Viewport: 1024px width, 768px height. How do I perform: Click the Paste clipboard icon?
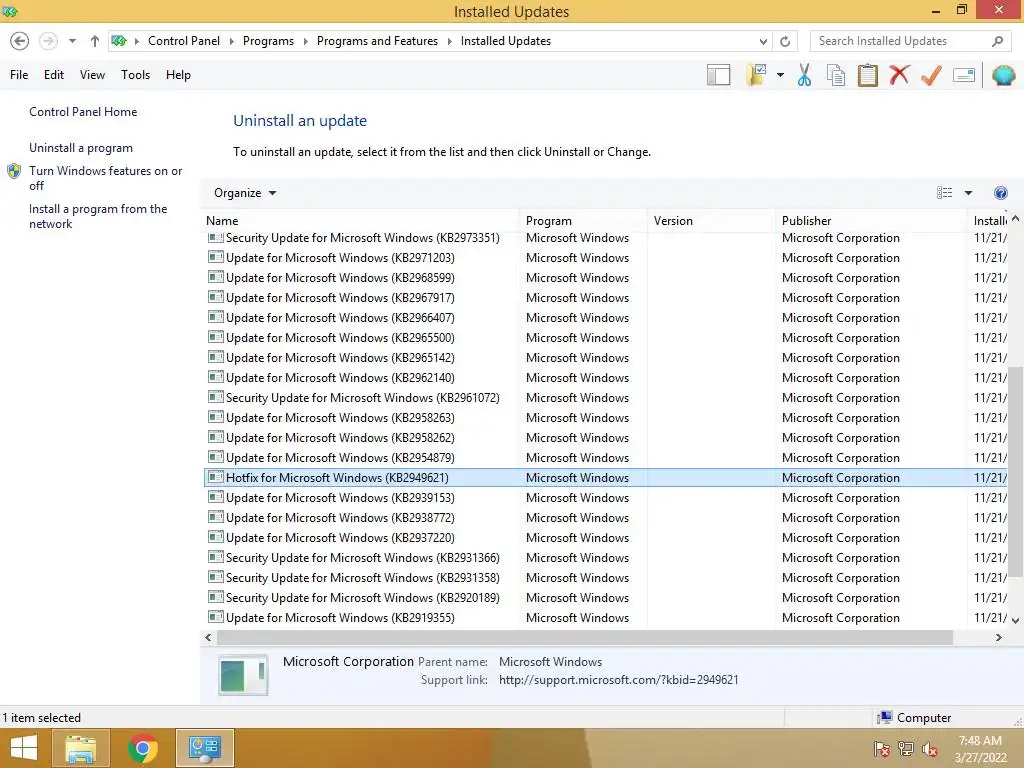(x=867, y=75)
